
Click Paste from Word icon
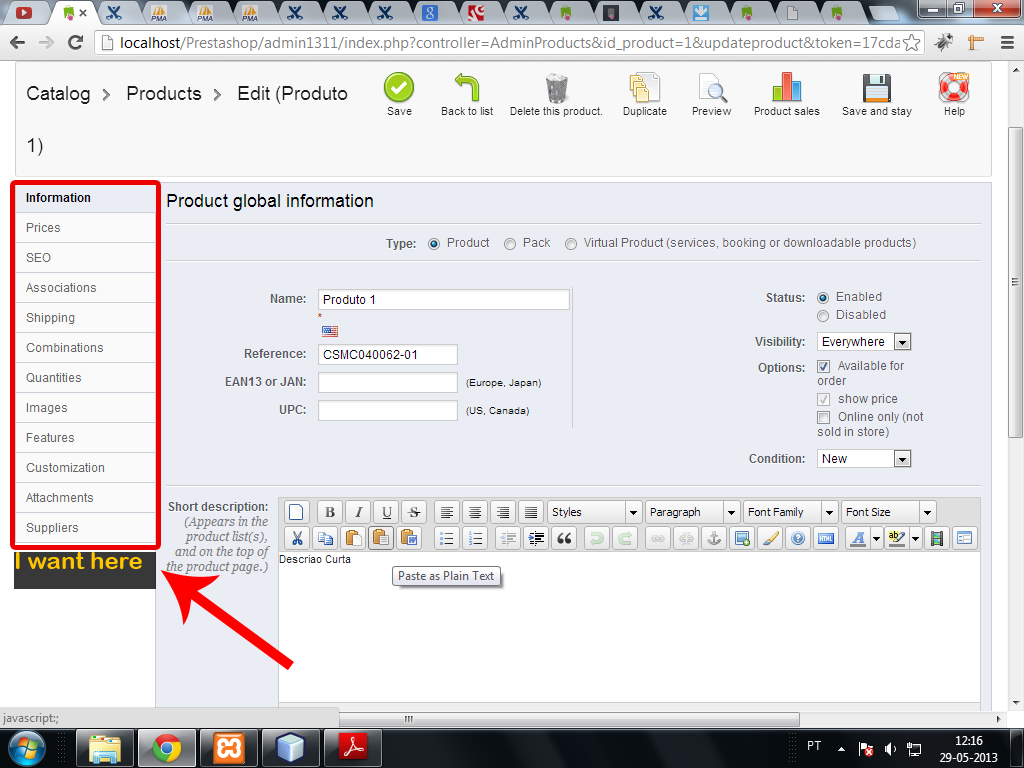pyautogui.click(x=409, y=539)
